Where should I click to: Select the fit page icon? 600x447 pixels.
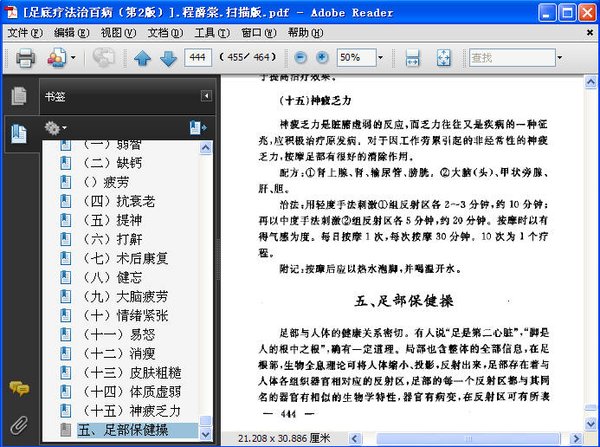pyautogui.click(x=444, y=58)
